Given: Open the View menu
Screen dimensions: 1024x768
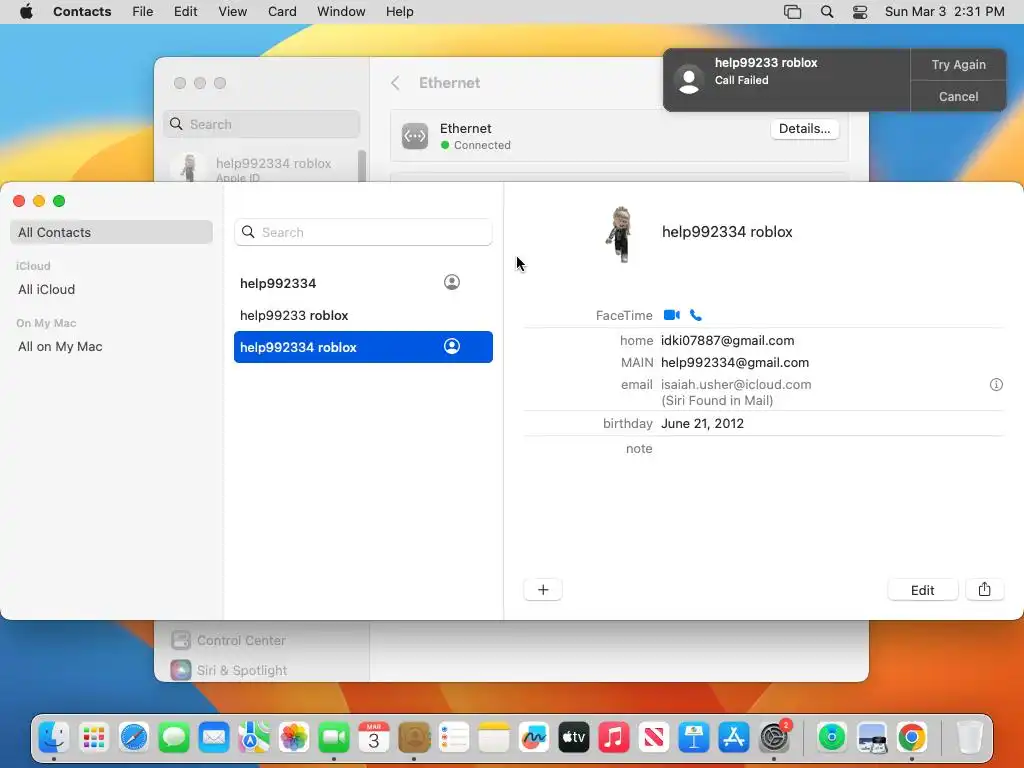Looking at the screenshot, I should click(232, 12).
